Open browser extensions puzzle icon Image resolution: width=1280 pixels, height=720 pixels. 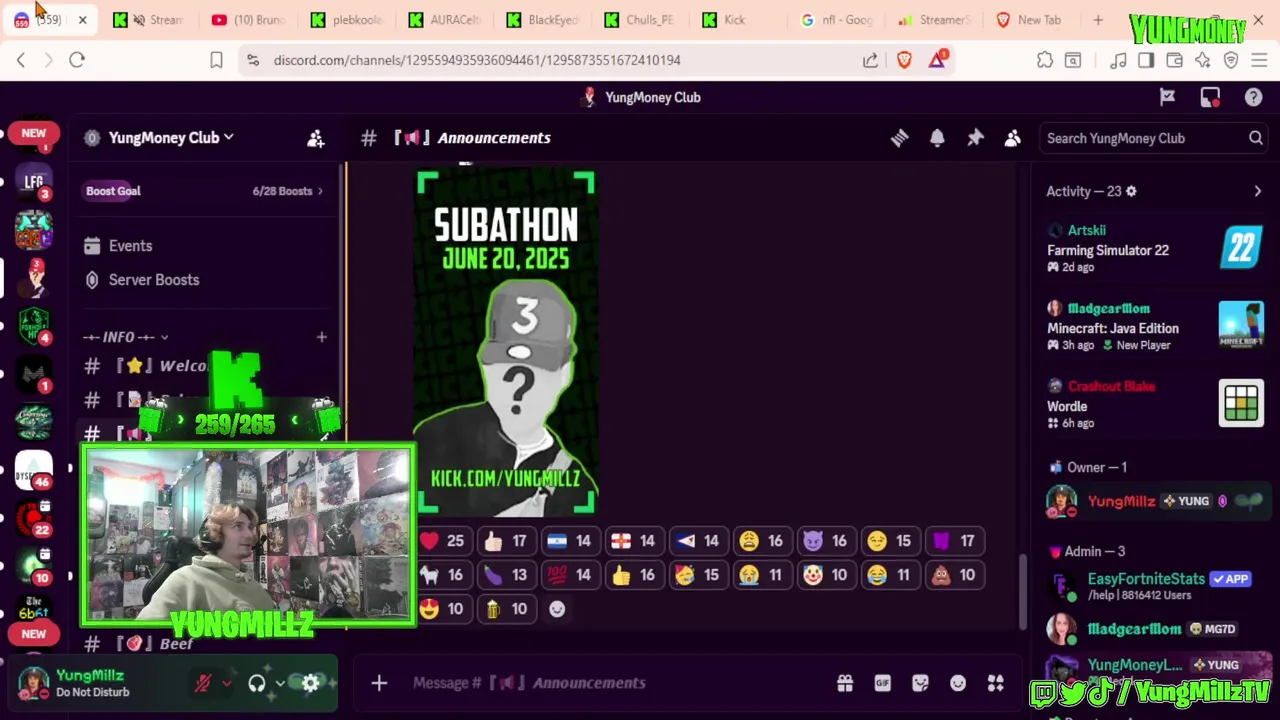(1045, 60)
